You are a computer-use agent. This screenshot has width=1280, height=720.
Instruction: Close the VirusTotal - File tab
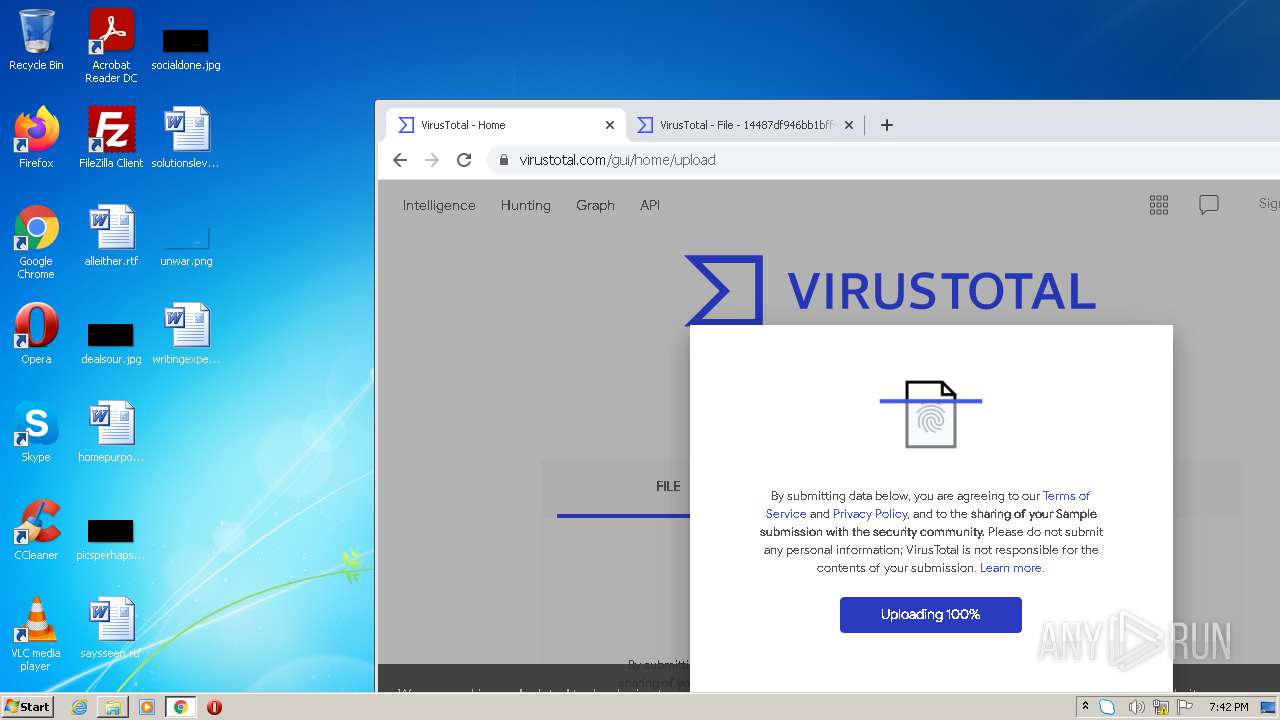point(849,125)
